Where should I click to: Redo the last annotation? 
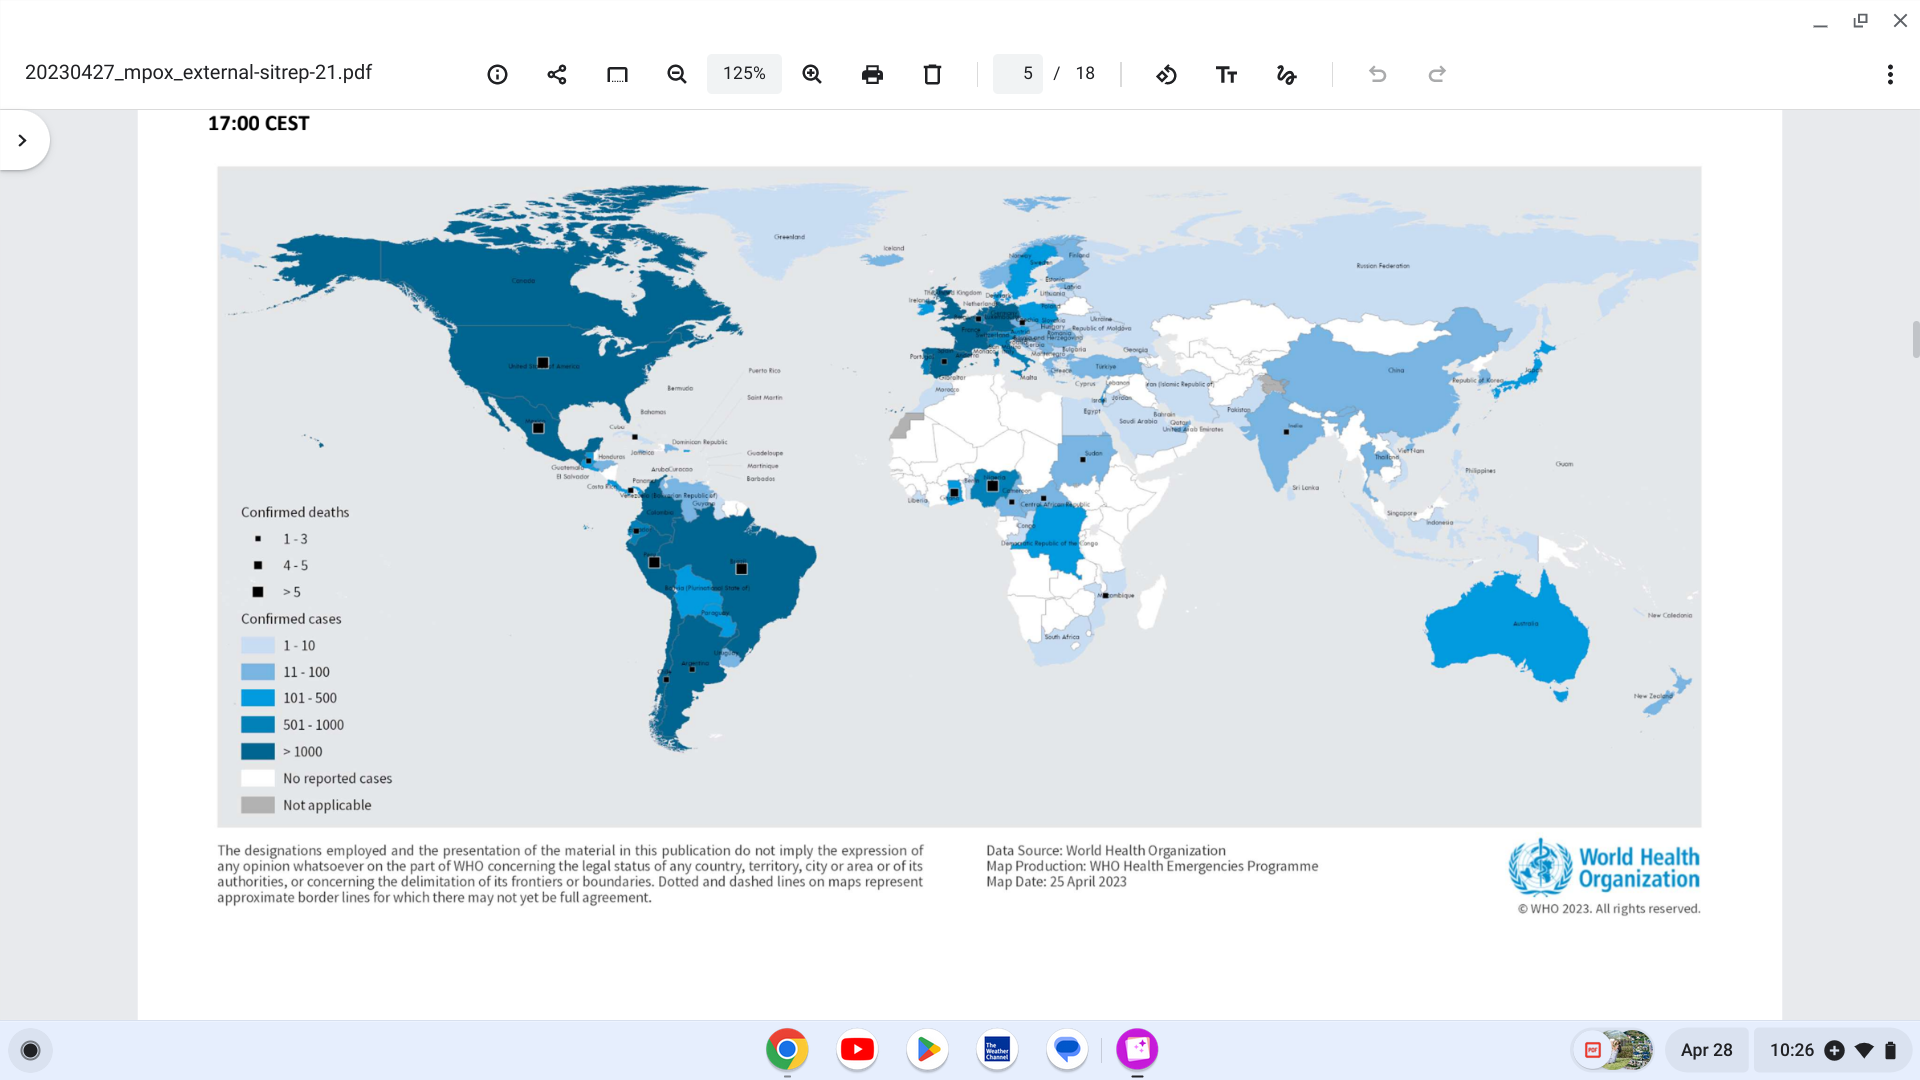[x=1437, y=74]
